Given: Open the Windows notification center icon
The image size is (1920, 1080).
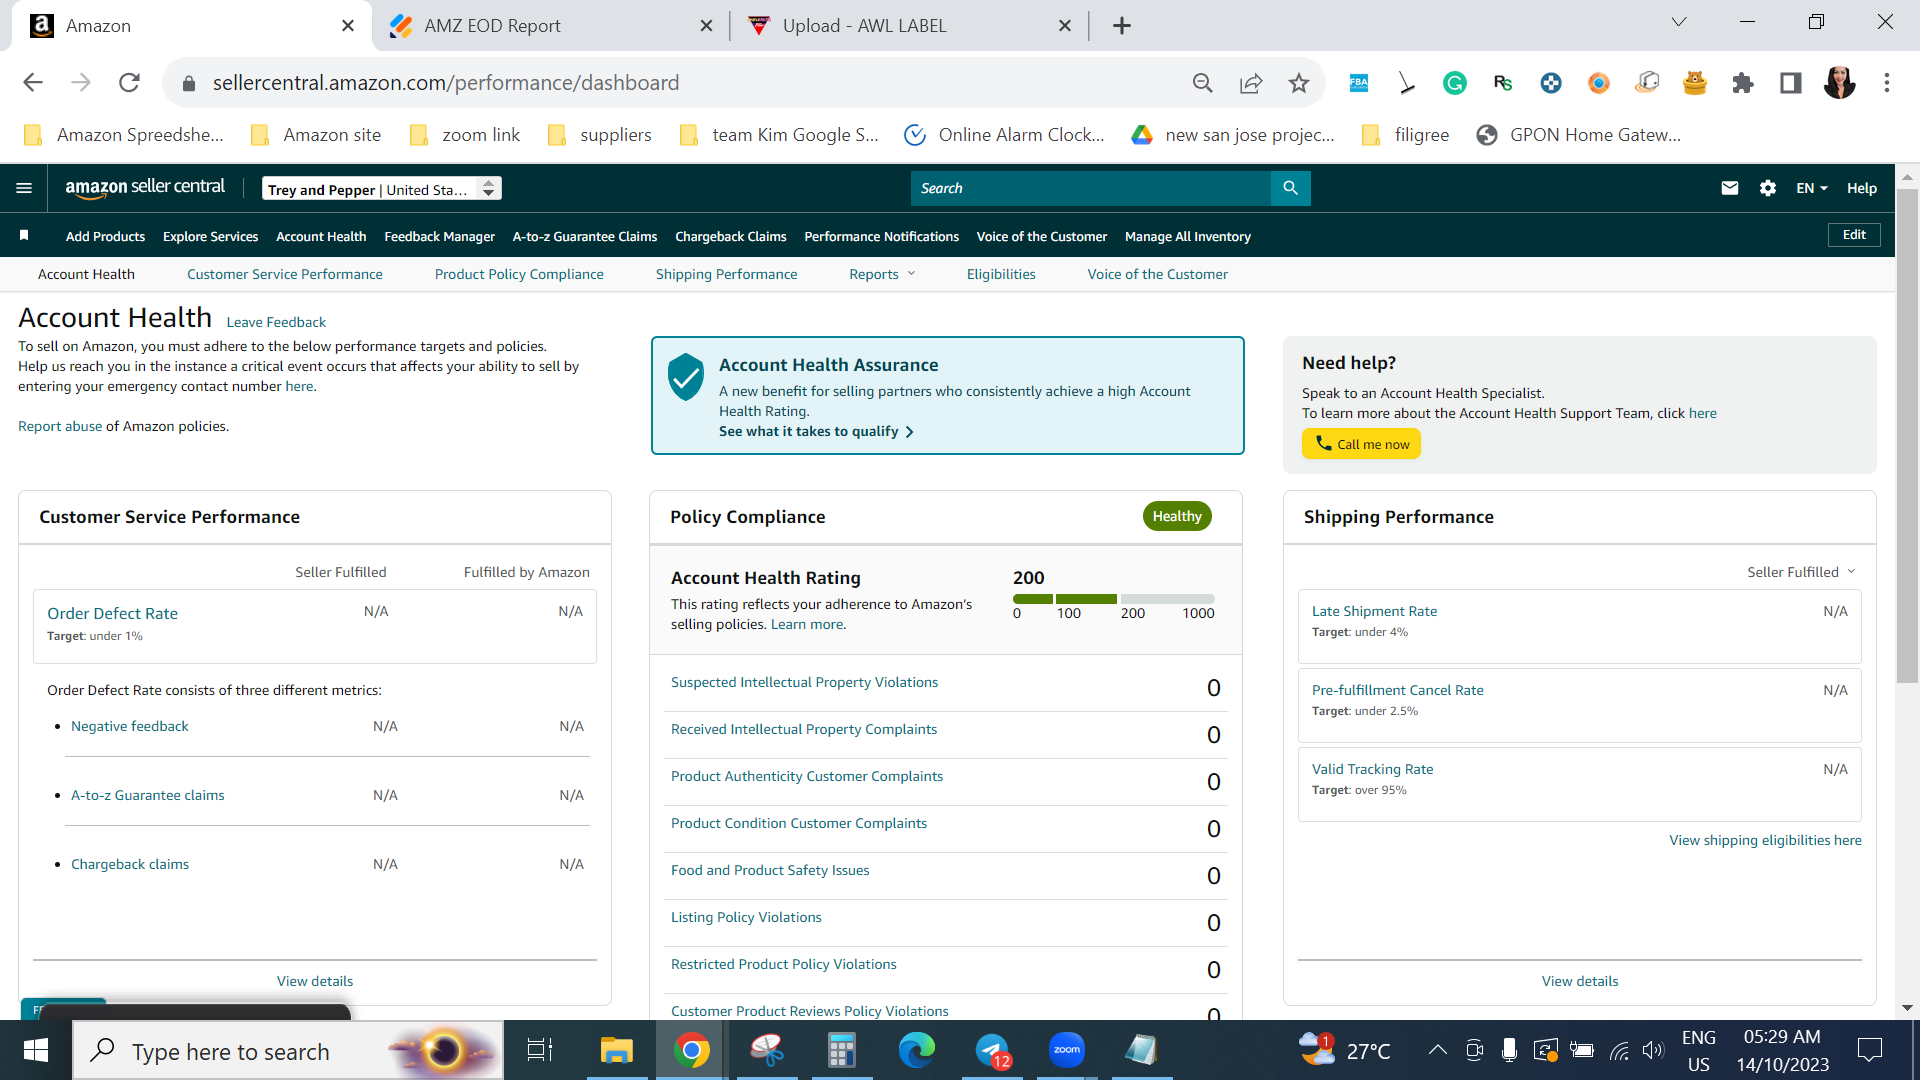Looking at the screenshot, I should pos(1869,1050).
